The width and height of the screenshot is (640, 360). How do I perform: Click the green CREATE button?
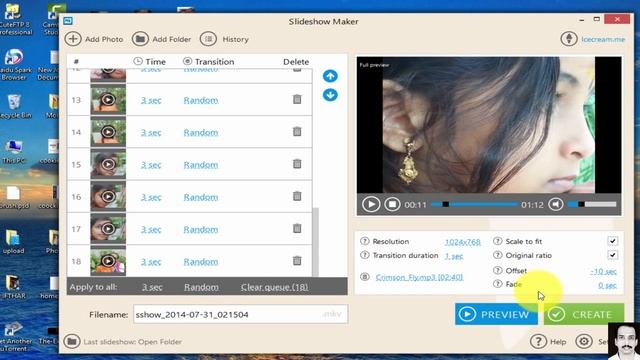pyautogui.click(x=584, y=314)
